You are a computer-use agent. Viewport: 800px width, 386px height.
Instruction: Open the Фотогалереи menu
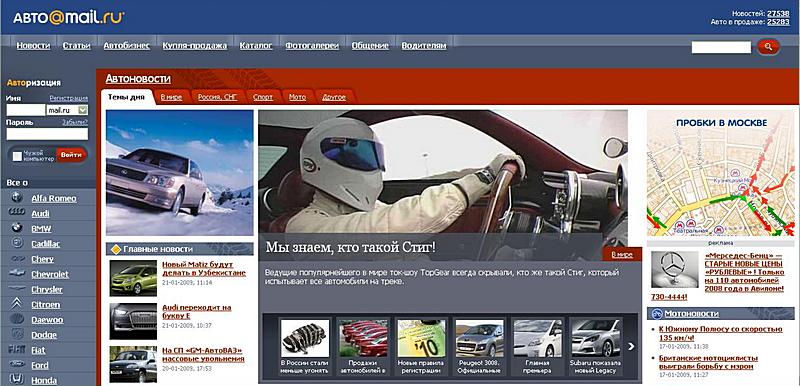[312, 46]
